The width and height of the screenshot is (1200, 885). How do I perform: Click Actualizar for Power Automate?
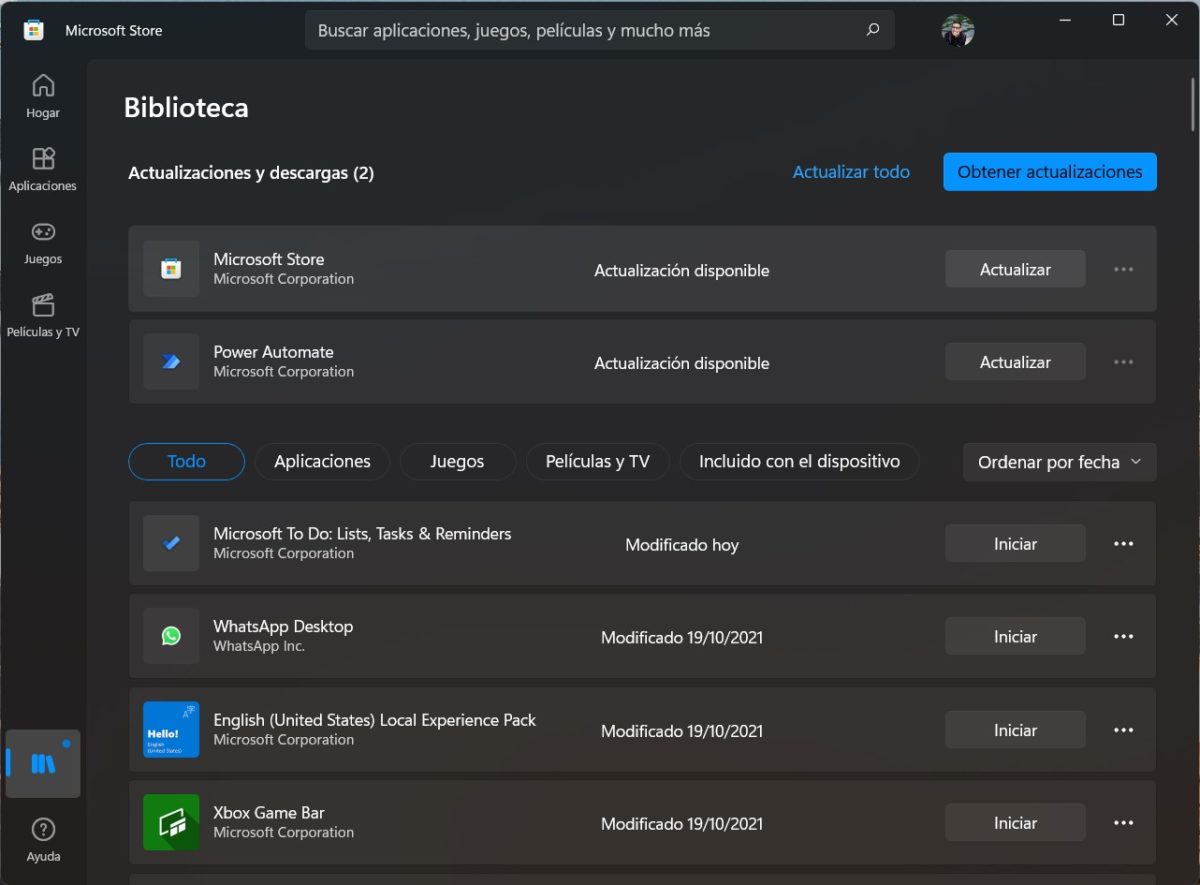click(1015, 362)
